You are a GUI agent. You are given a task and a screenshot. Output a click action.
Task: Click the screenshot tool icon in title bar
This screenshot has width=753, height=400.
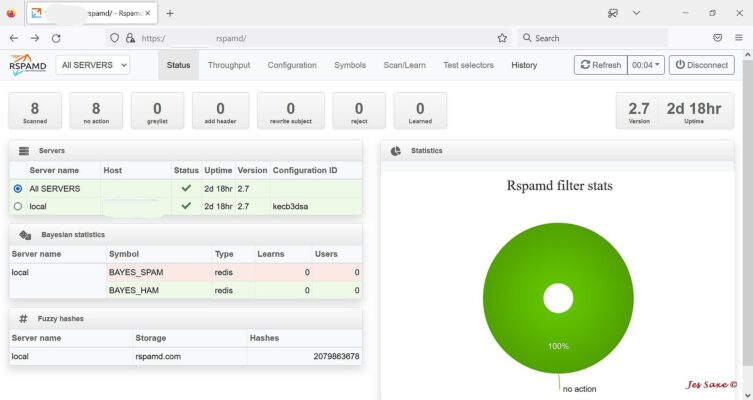tap(613, 13)
